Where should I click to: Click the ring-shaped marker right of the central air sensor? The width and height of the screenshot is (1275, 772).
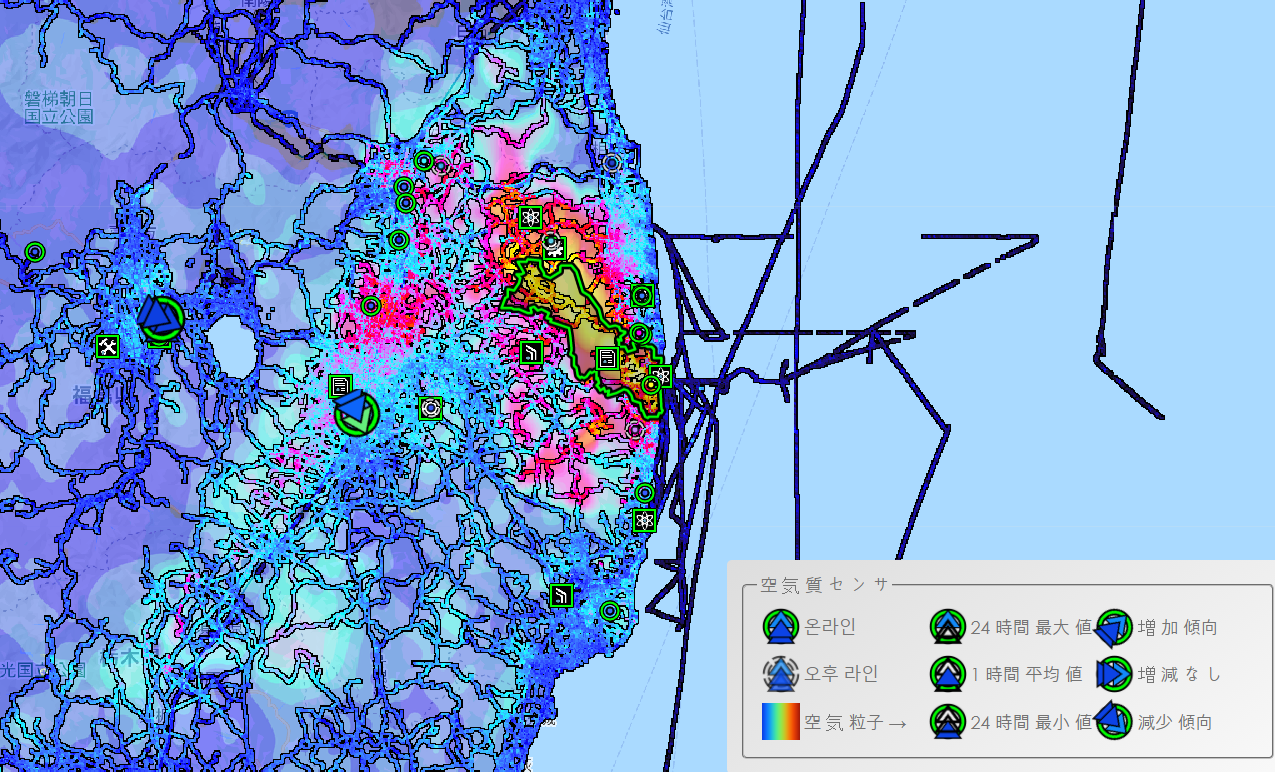pos(430,407)
